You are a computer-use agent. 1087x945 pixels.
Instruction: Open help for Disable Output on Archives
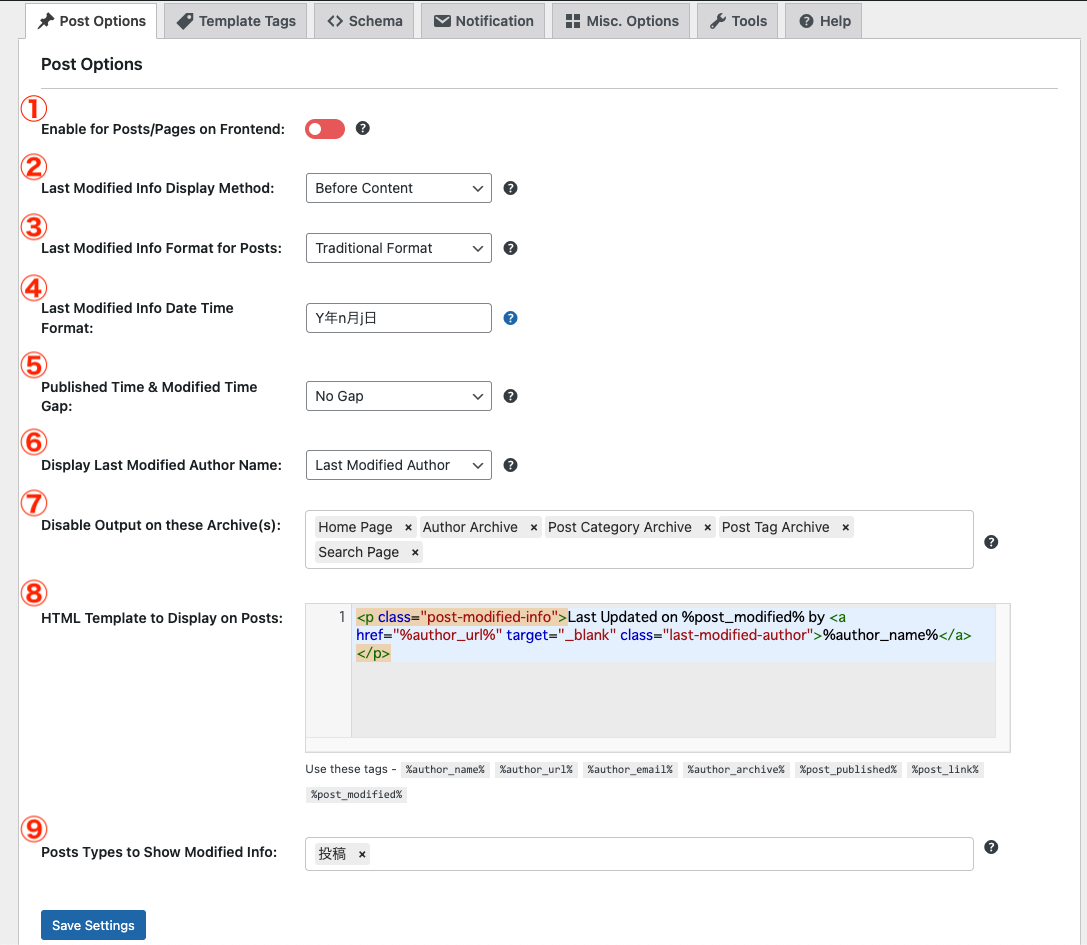pos(991,541)
